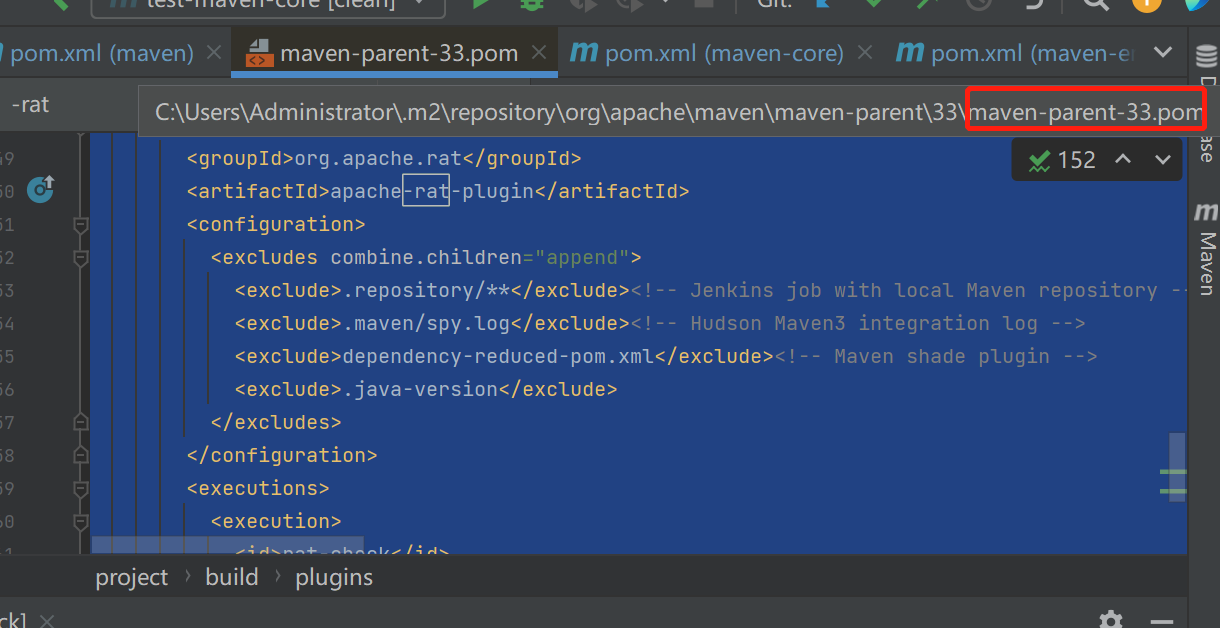Go to next highlighted problem down arrow
This screenshot has width=1220, height=628.
point(1163,160)
